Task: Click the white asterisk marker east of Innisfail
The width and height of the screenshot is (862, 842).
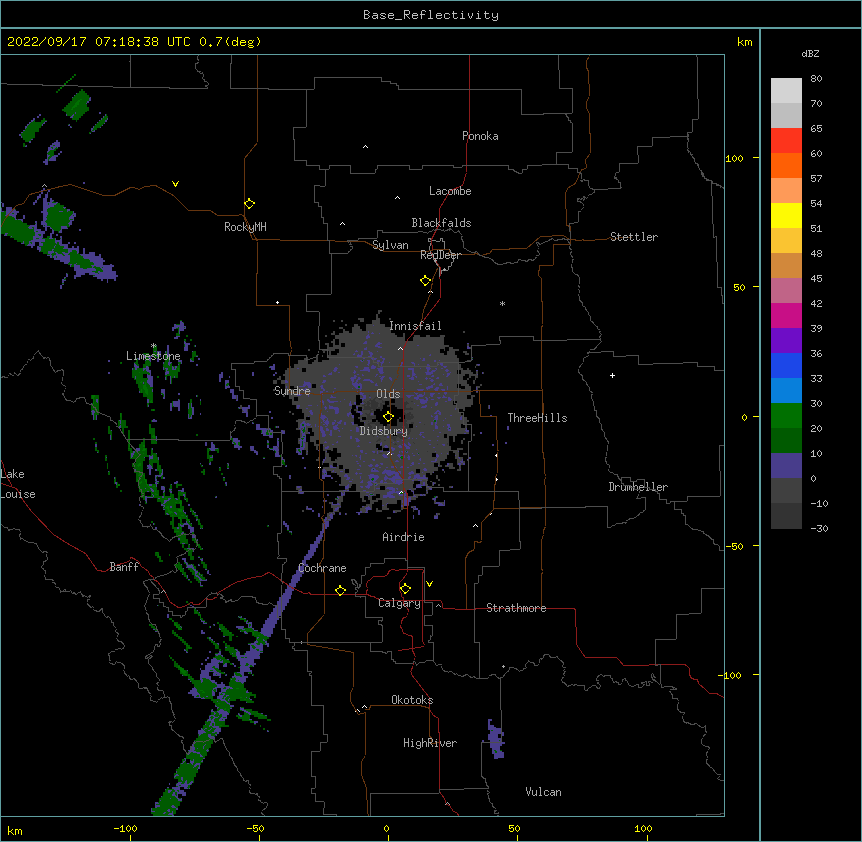Action: (x=502, y=303)
